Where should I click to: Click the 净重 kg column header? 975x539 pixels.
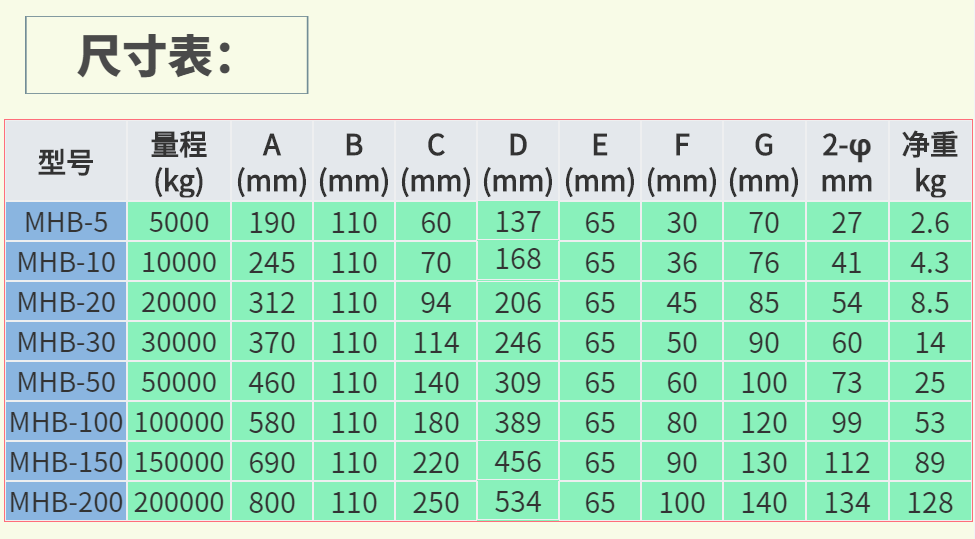pos(929,162)
